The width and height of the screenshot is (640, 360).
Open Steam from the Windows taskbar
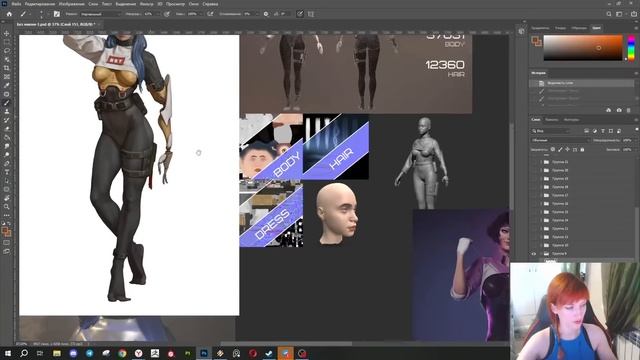[x=269, y=353]
